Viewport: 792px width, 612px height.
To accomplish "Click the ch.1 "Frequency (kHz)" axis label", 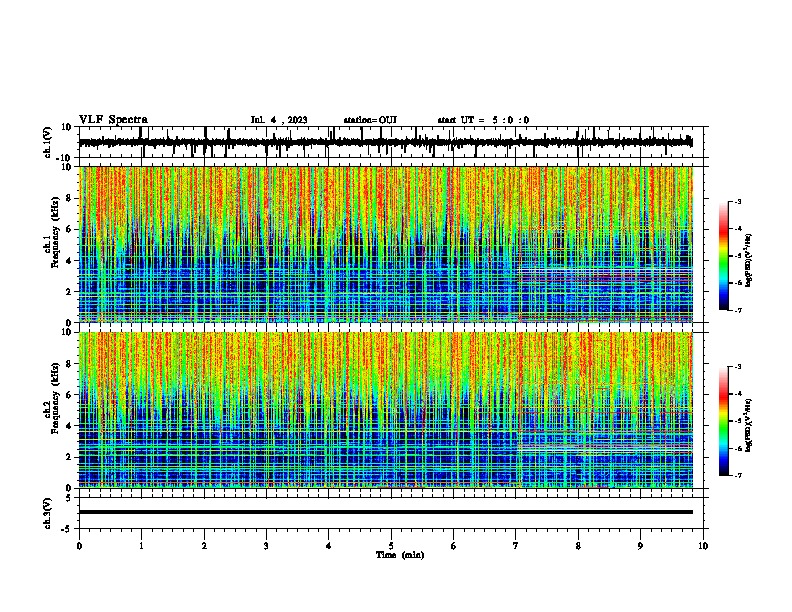I will coord(55,233).
